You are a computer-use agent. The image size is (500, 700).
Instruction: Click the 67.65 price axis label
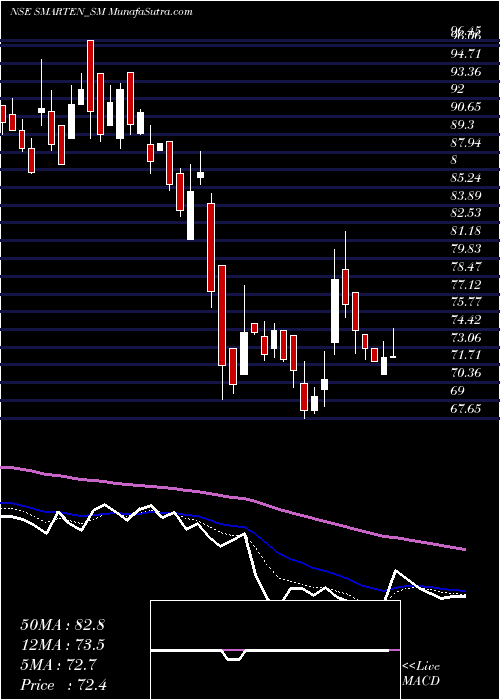466,409
